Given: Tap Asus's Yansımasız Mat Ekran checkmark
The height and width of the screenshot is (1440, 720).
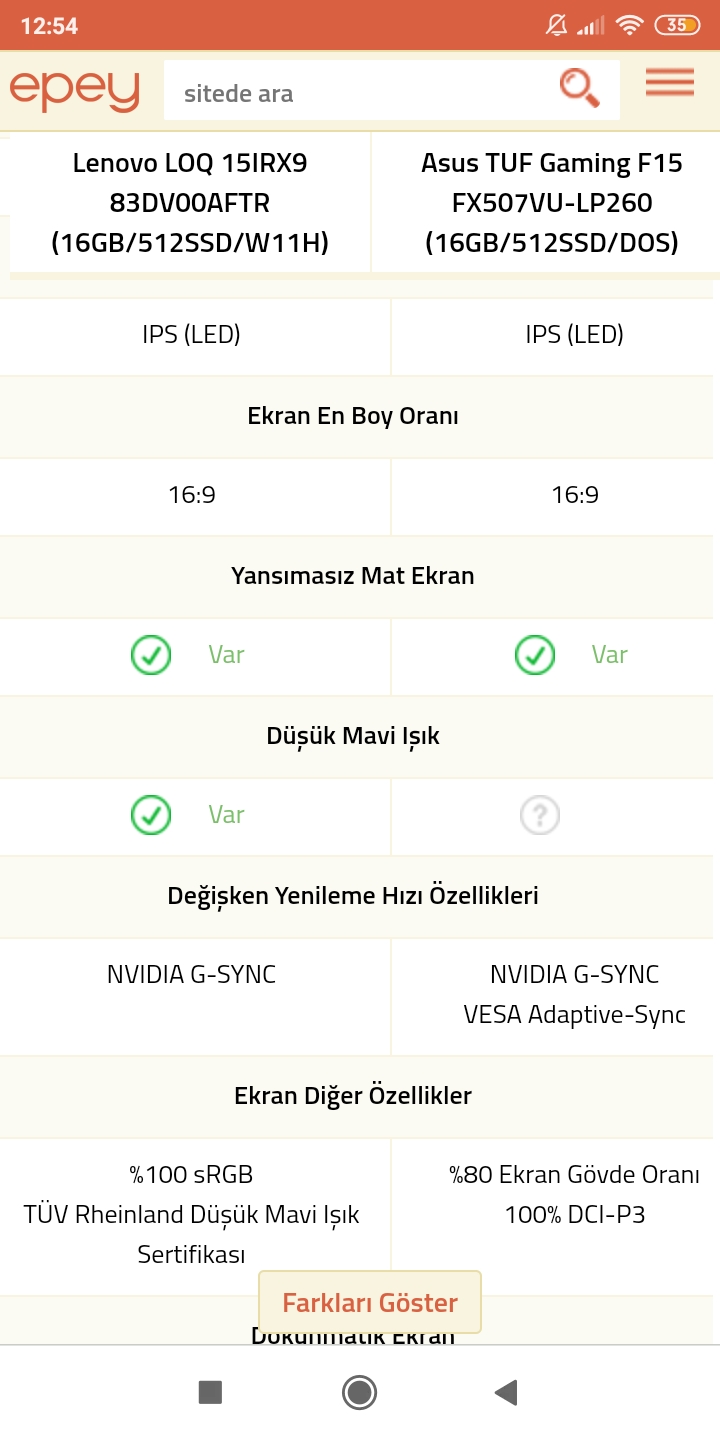Looking at the screenshot, I should [535, 655].
